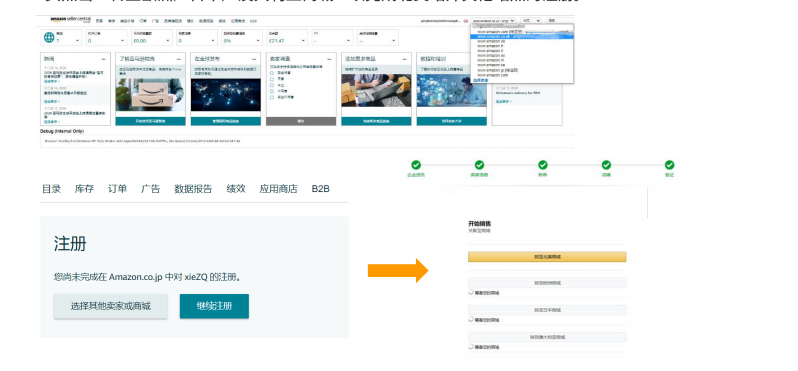Click the teal button under 添加更多商品 card
The height and width of the screenshot is (371, 798).
(x=376, y=121)
